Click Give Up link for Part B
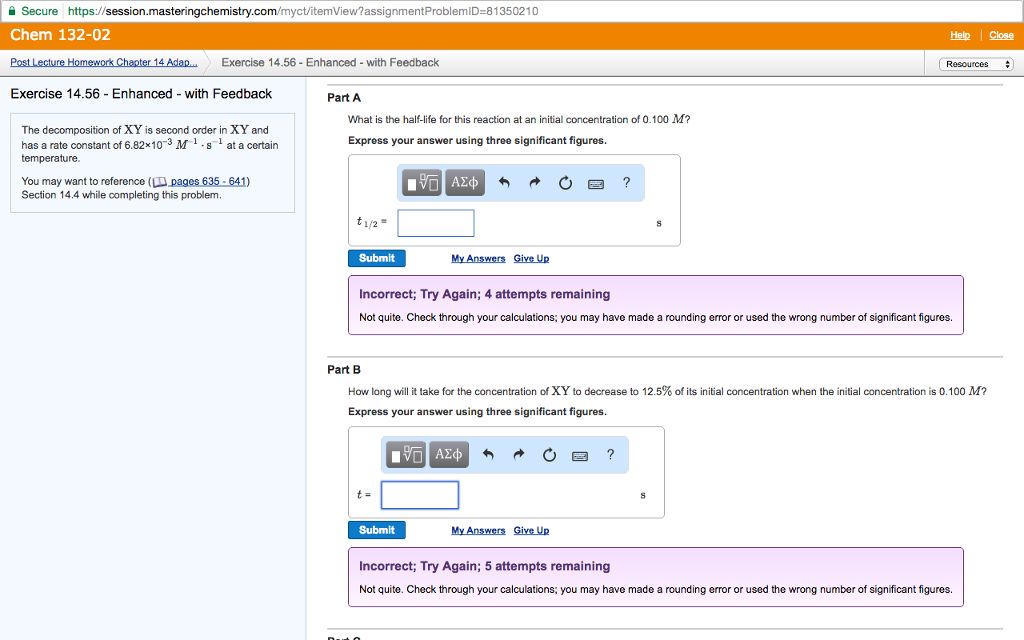The image size is (1024, 640). (531, 531)
